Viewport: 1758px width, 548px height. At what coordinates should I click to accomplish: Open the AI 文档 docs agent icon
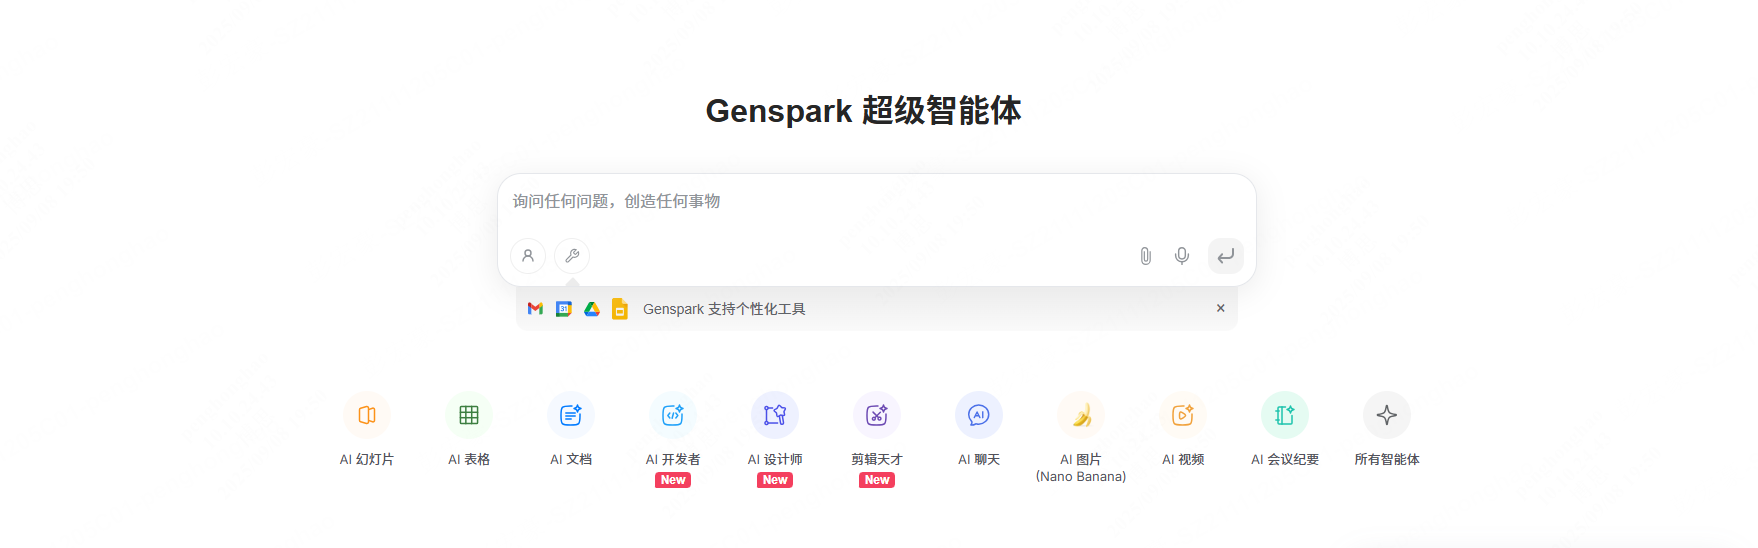coord(571,415)
